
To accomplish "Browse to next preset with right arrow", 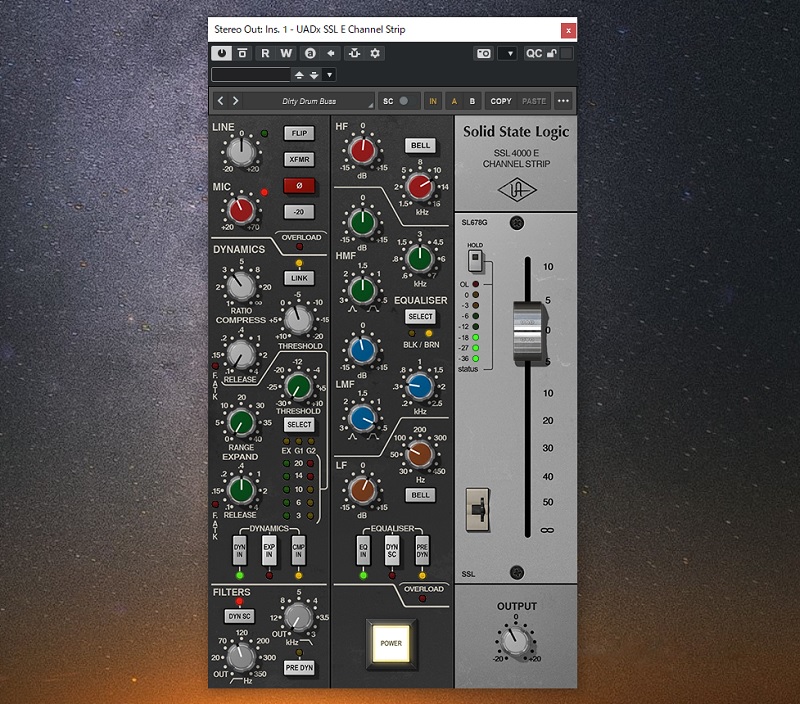I will pyautogui.click(x=235, y=100).
